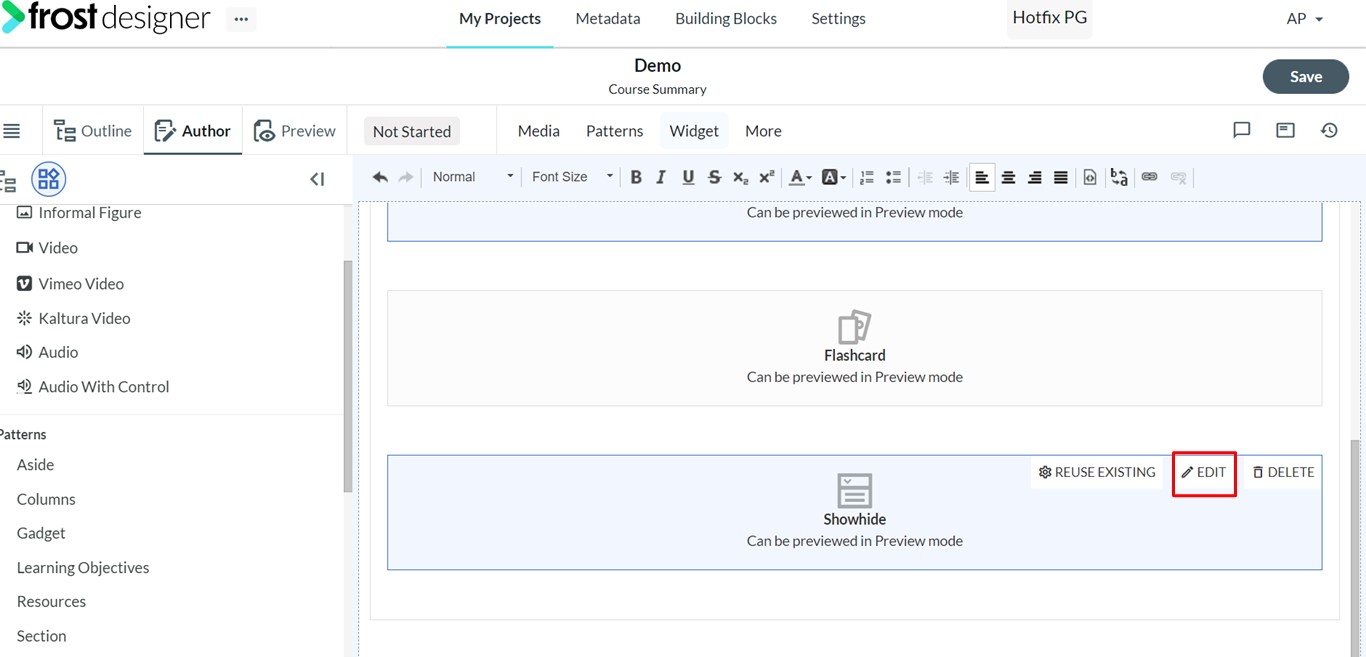
Task: Go to the Building Blocks tab
Action: [726, 19]
